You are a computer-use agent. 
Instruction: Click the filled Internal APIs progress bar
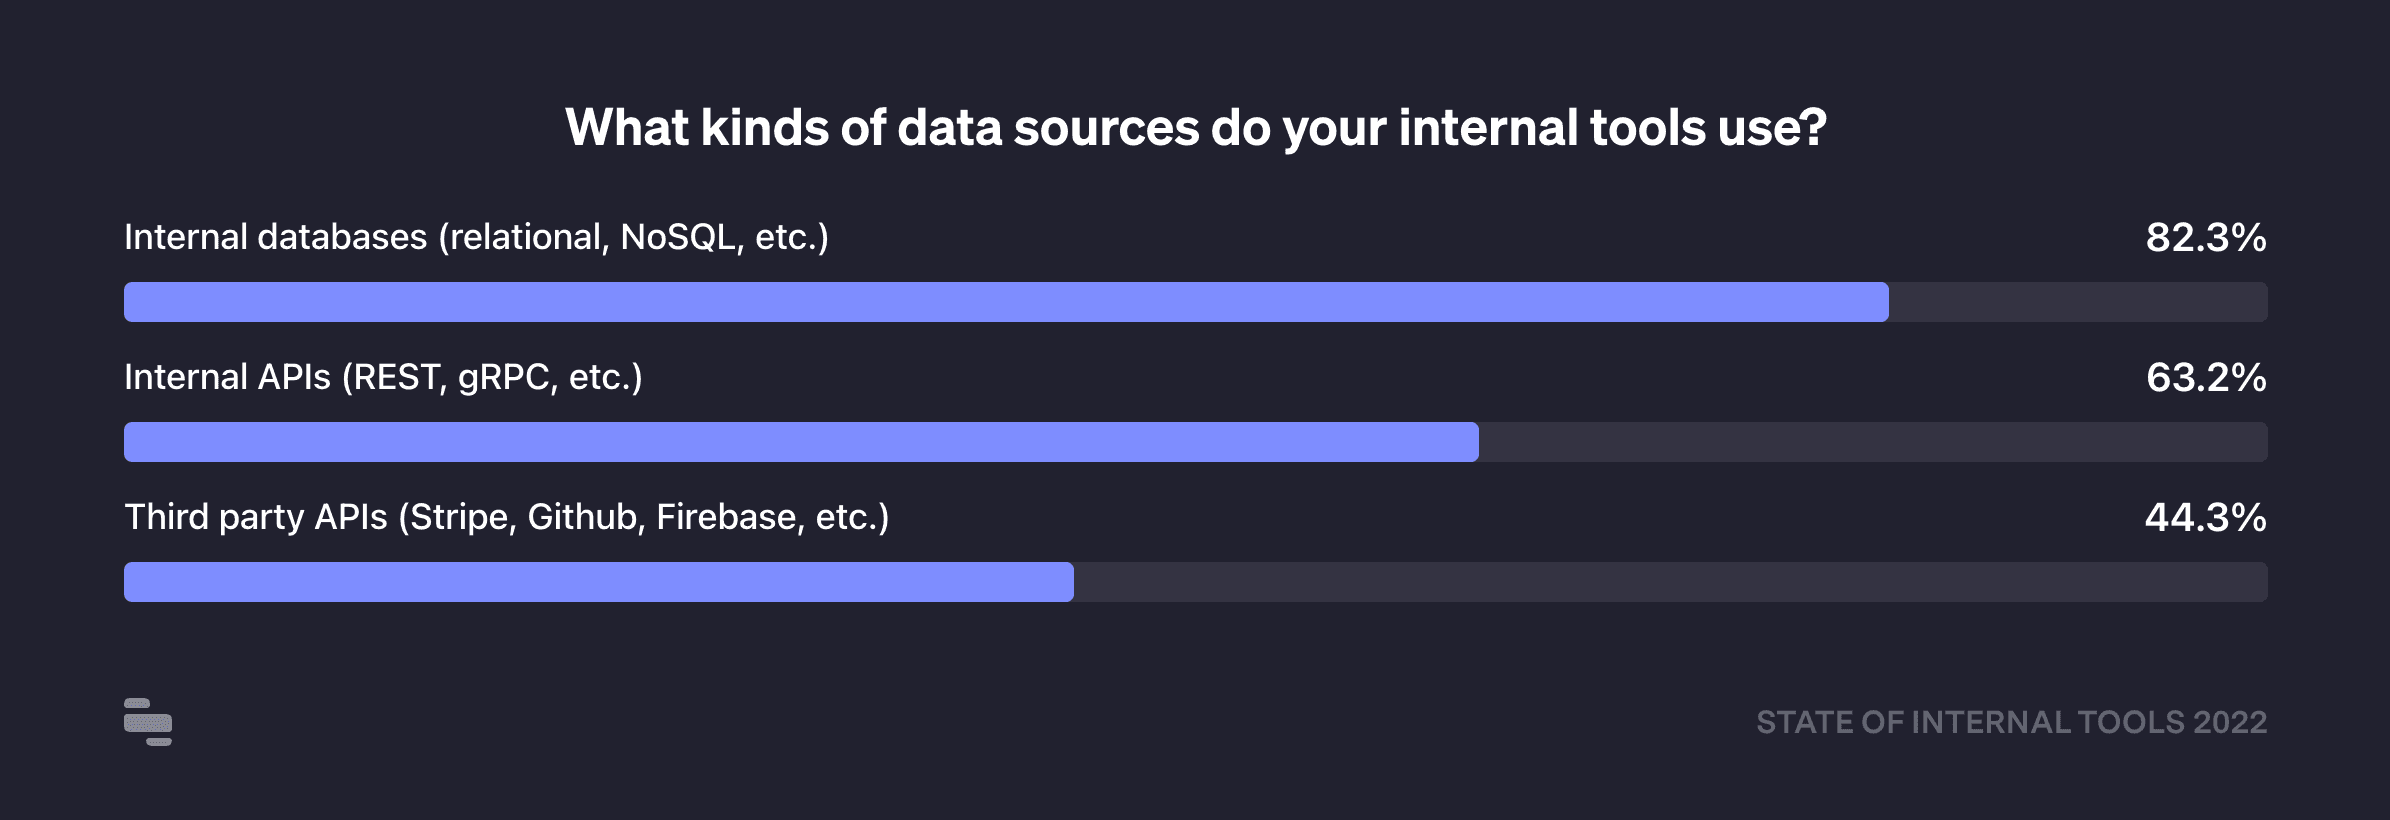click(x=800, y=442)
